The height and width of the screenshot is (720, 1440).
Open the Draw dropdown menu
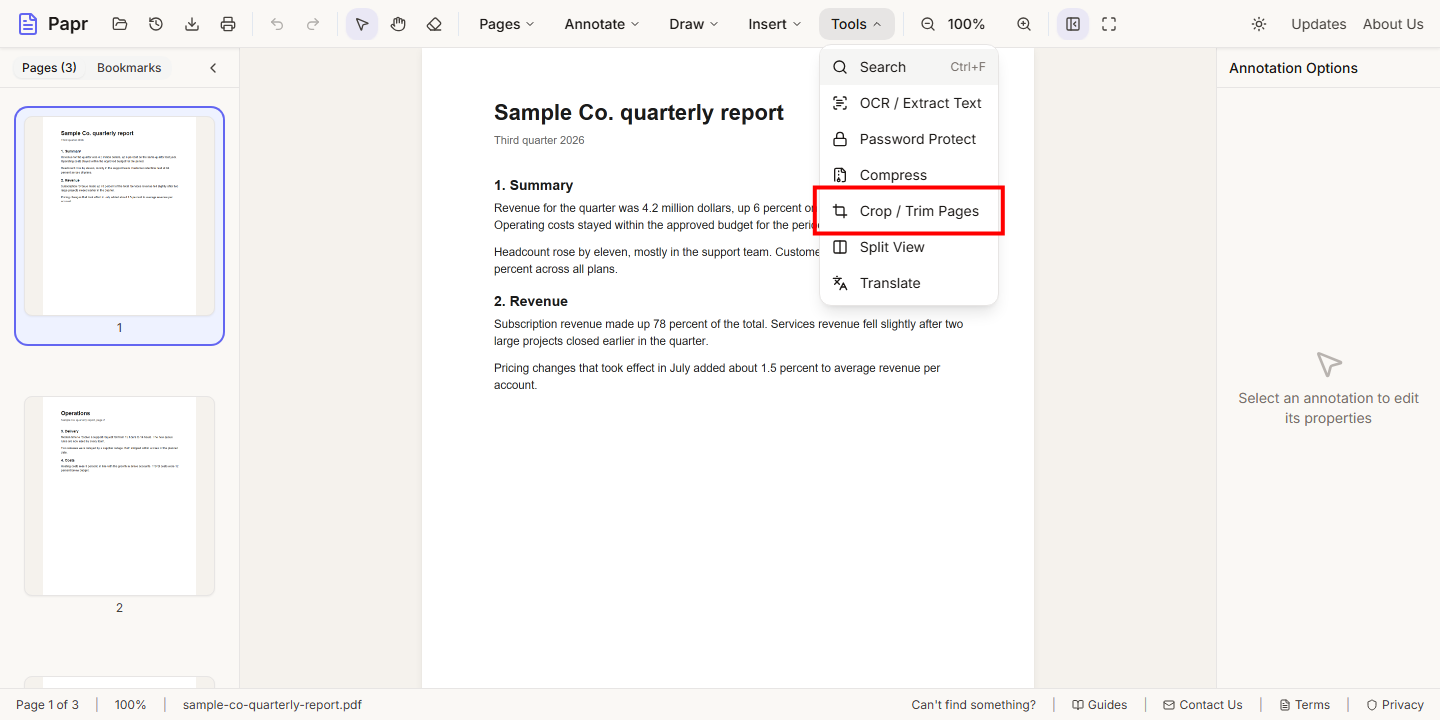tap(694, 24)
